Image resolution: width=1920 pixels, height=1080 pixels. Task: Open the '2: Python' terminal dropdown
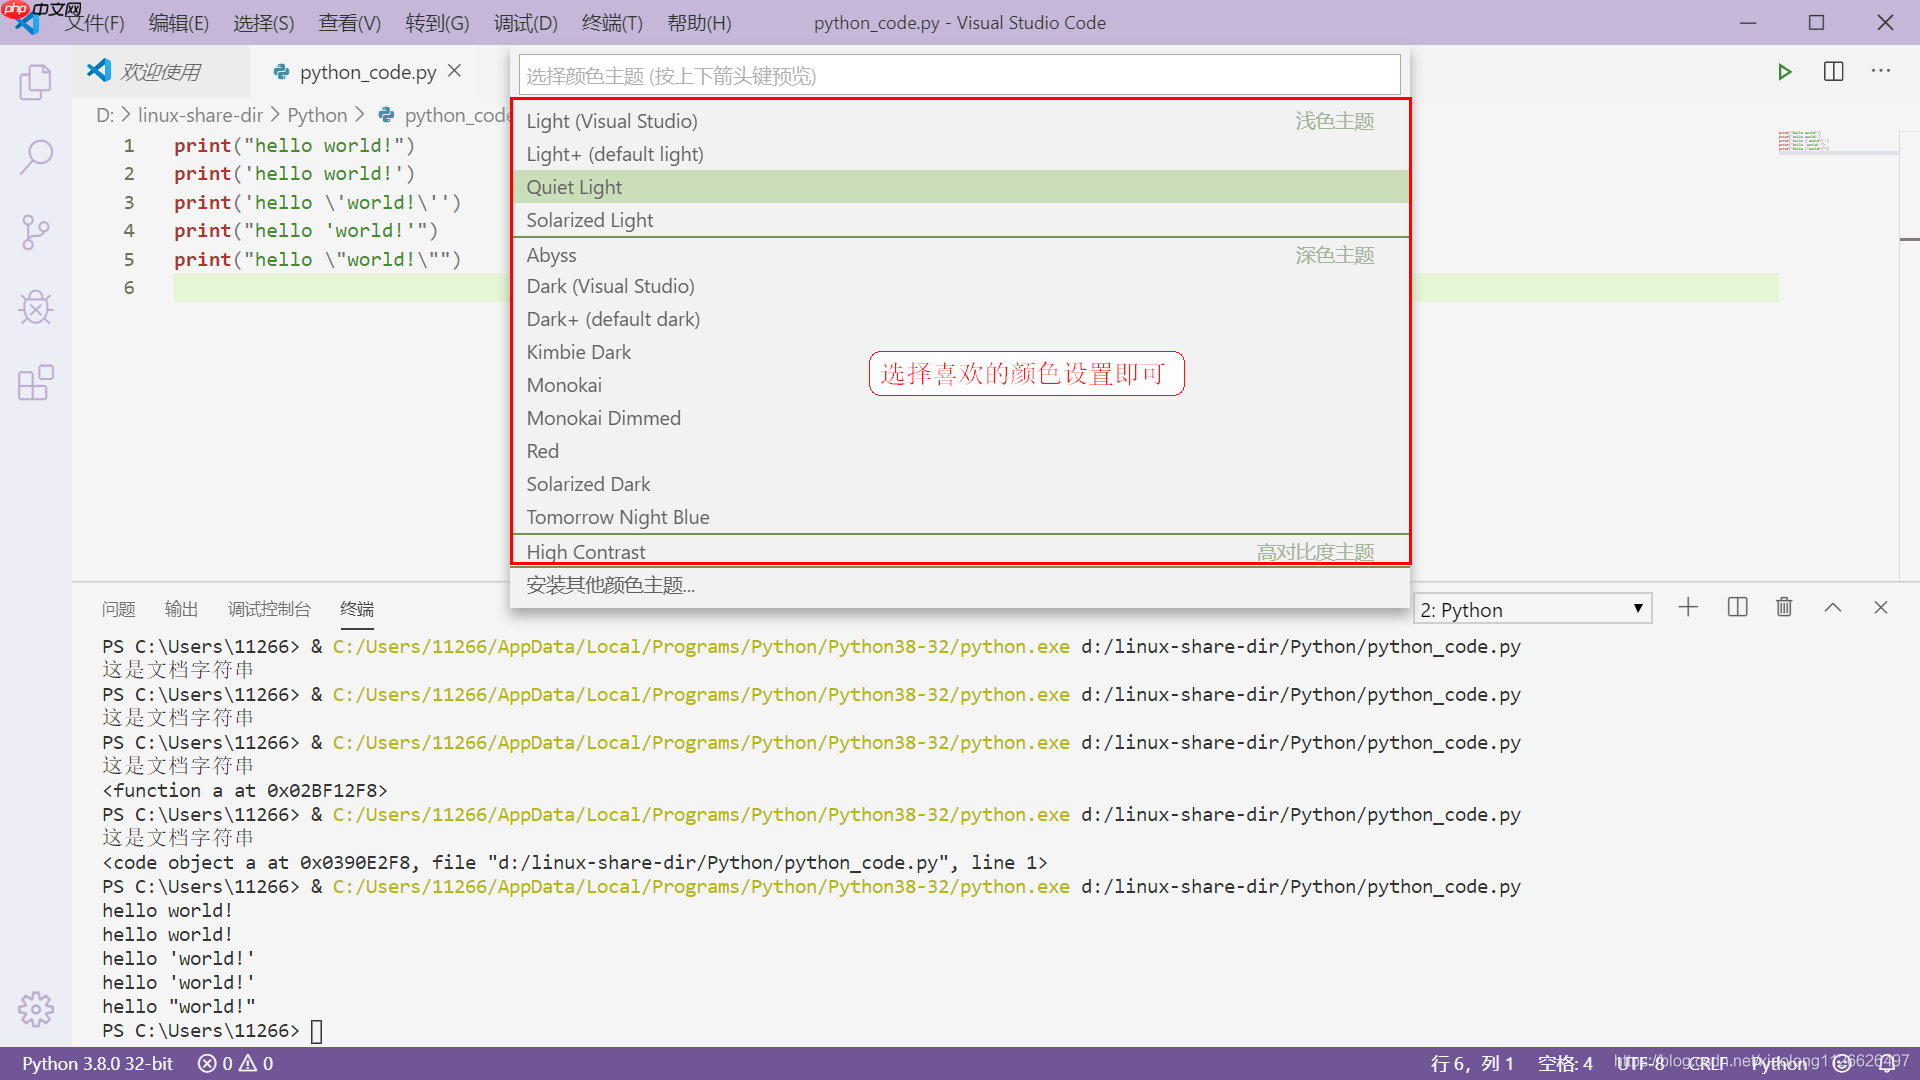click(x=1532, y=608)
